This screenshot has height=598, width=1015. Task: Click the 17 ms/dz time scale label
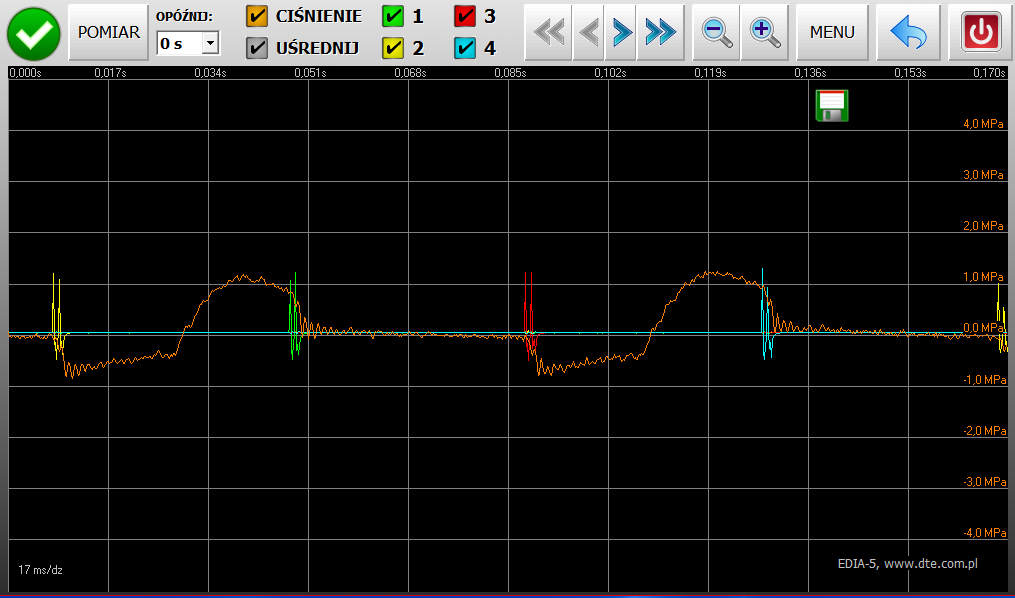pyautogui.click(x=40, y=570)
